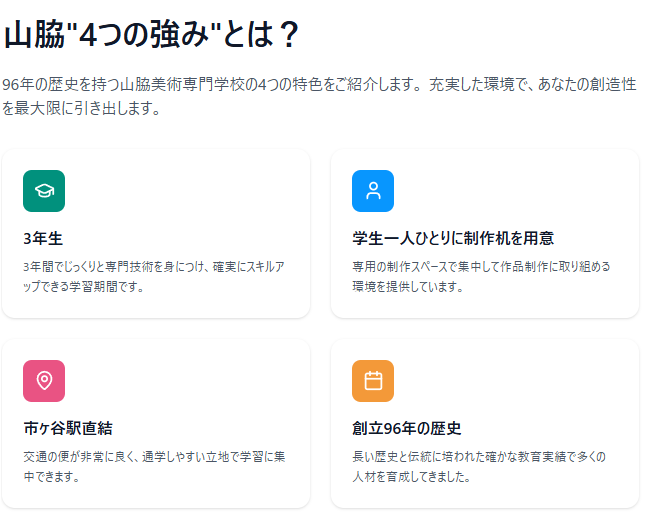Click the orange calendar icon
The image size is (651, 515).
(373, 381)
